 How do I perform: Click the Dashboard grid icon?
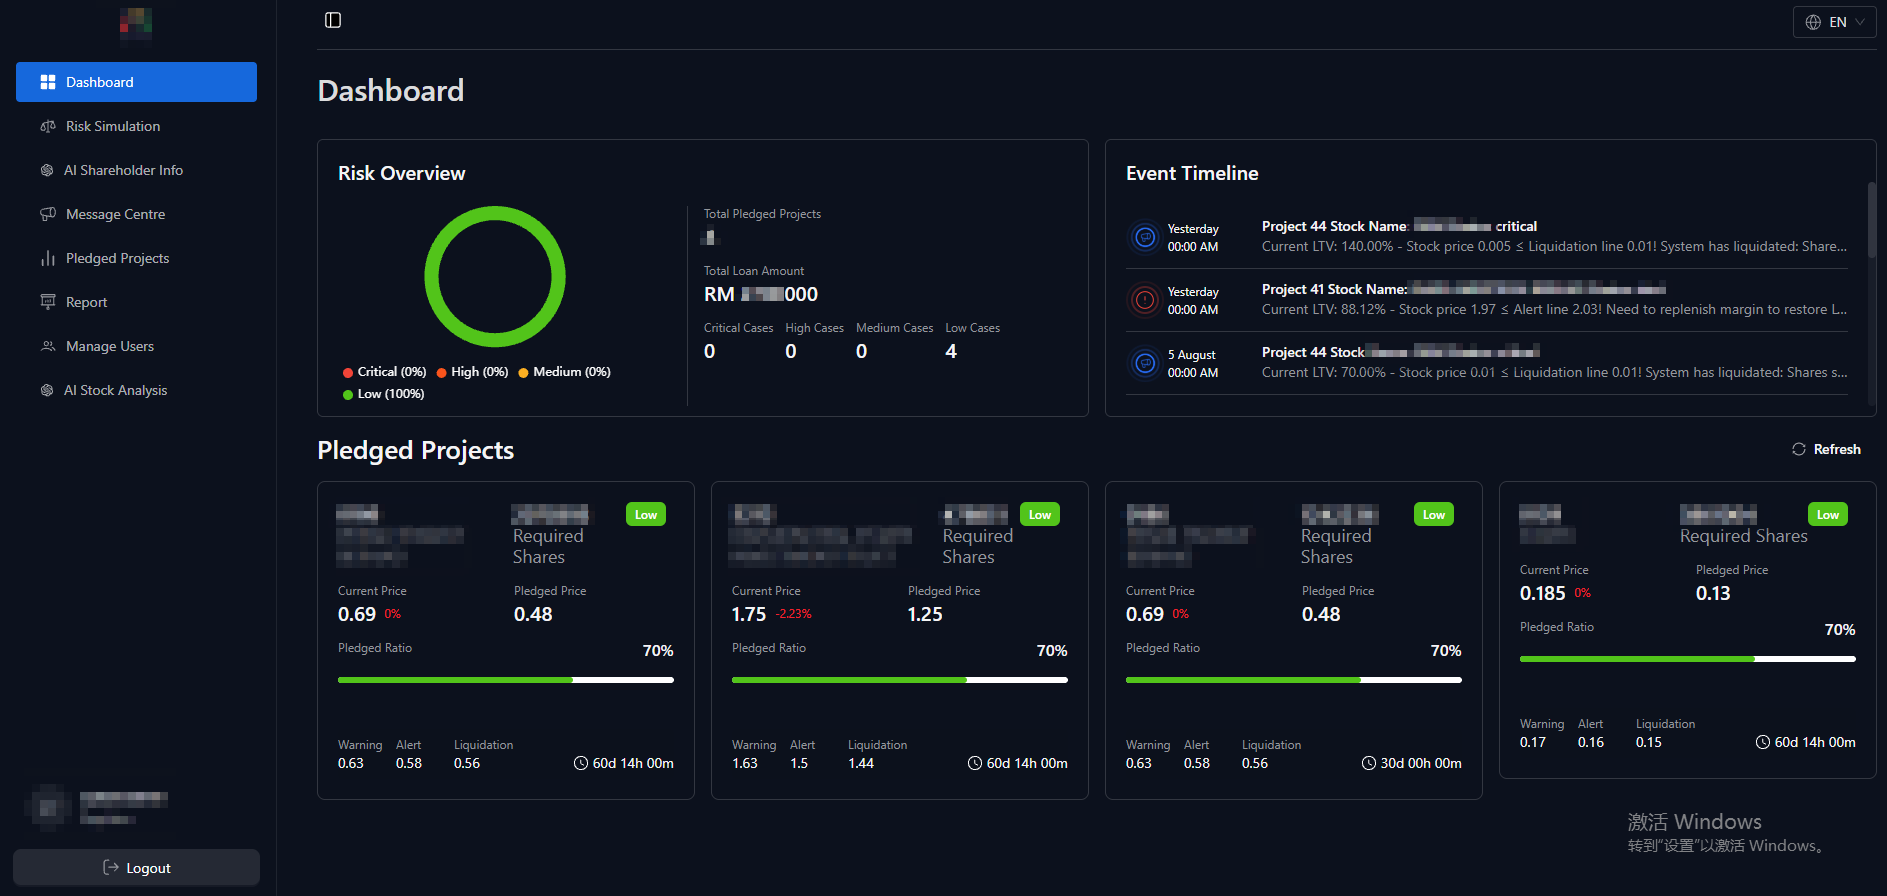tap(47, 82)
